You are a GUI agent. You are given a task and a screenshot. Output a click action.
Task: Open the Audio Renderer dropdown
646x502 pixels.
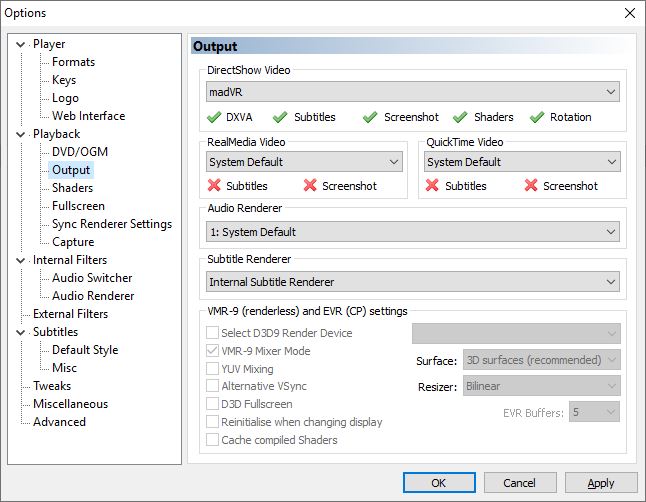point(413,232)
